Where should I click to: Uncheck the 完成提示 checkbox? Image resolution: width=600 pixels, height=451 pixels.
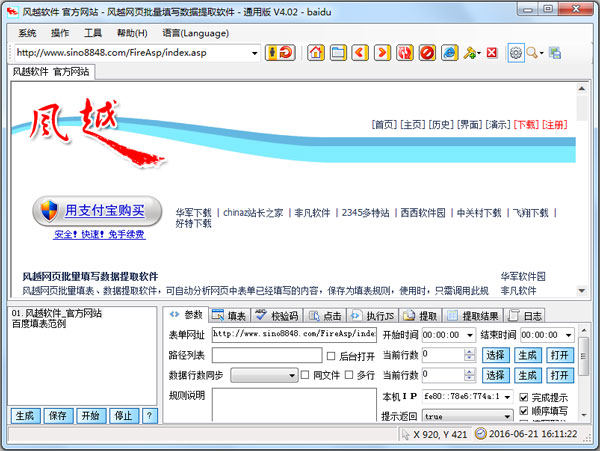(524, 397)
